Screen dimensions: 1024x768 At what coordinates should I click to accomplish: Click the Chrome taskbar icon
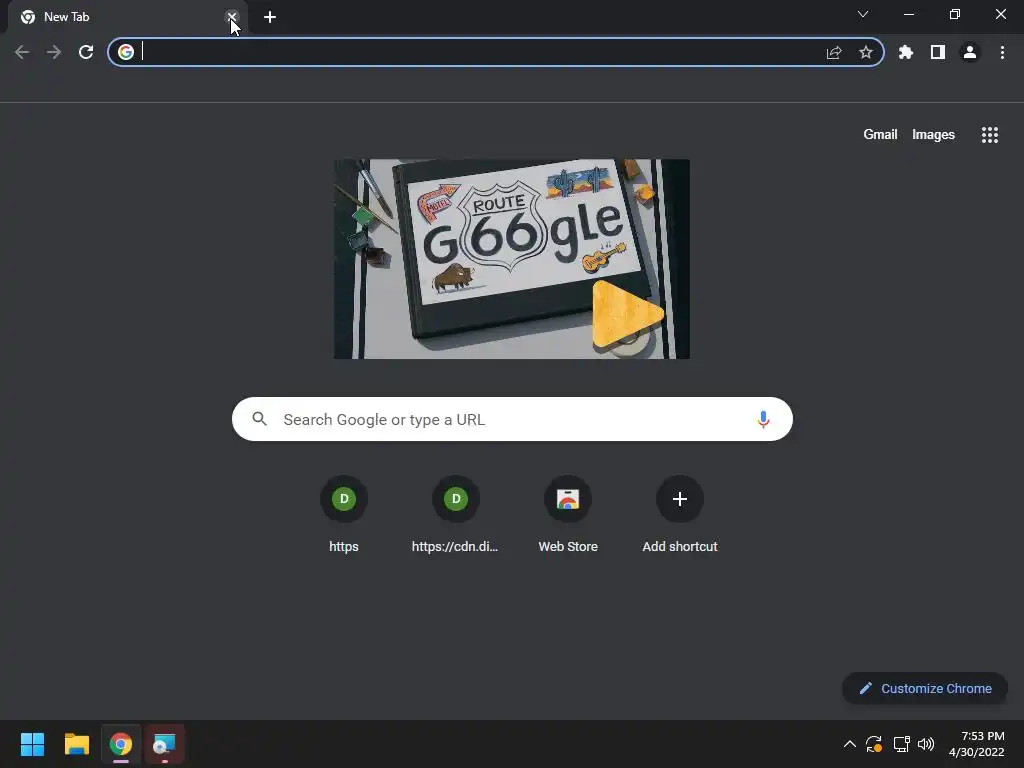[121, 744]
